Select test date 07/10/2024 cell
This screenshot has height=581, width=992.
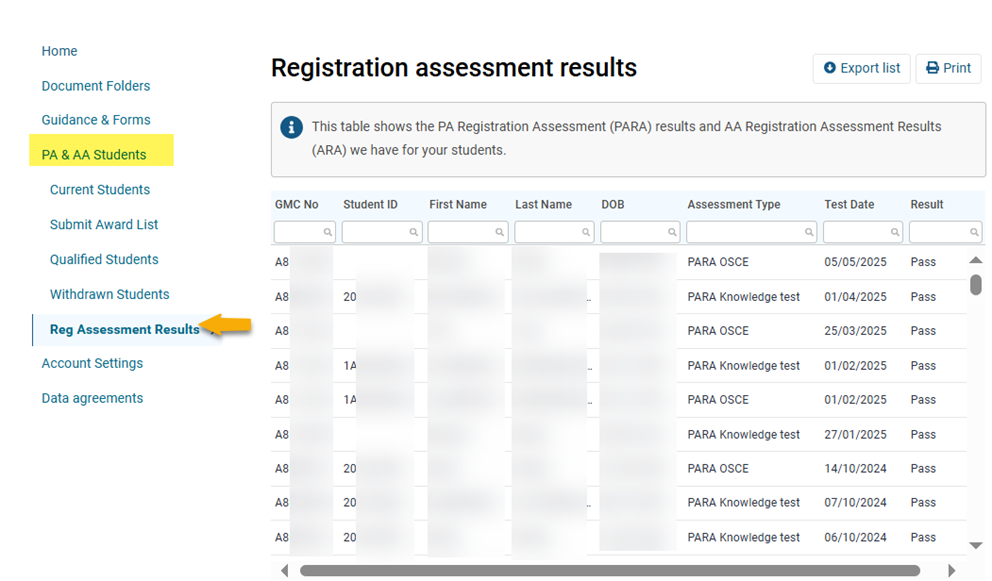click(855, 503)
